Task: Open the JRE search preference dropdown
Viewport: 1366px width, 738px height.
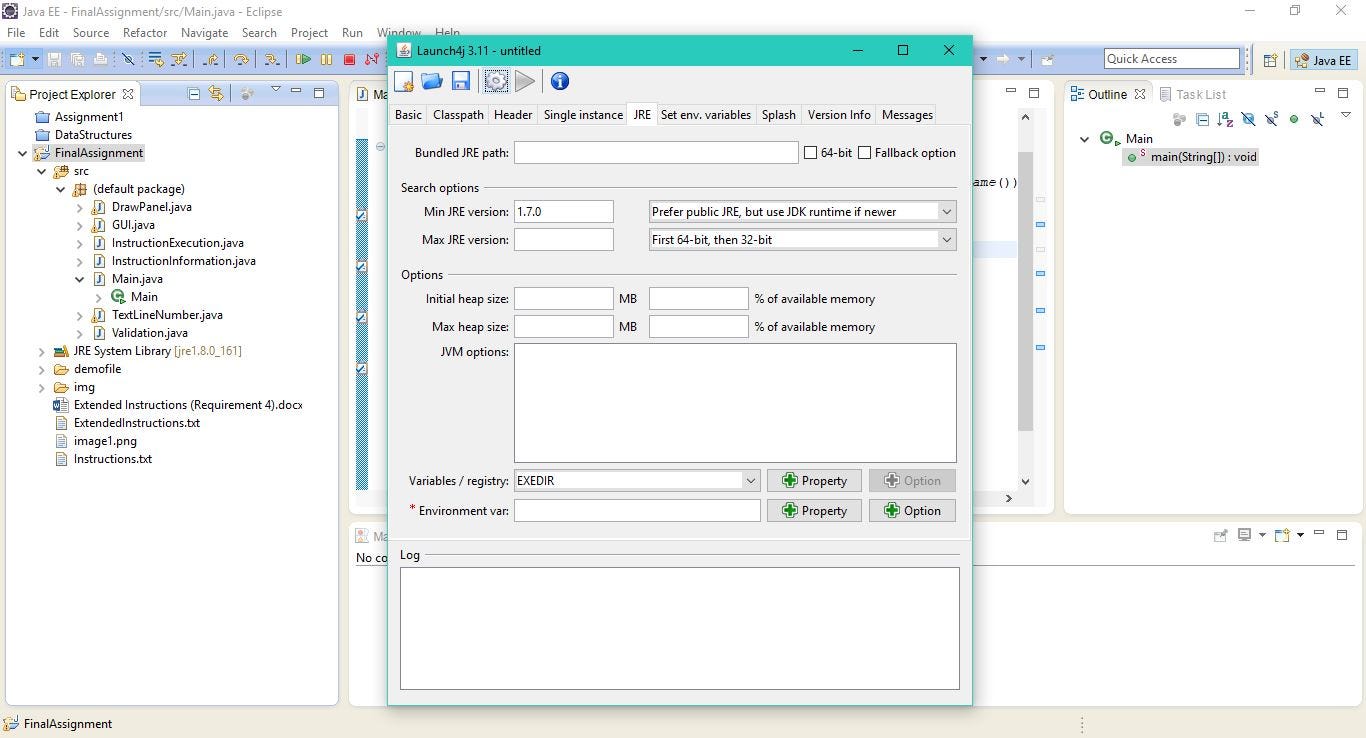Action: click(946, 211)
